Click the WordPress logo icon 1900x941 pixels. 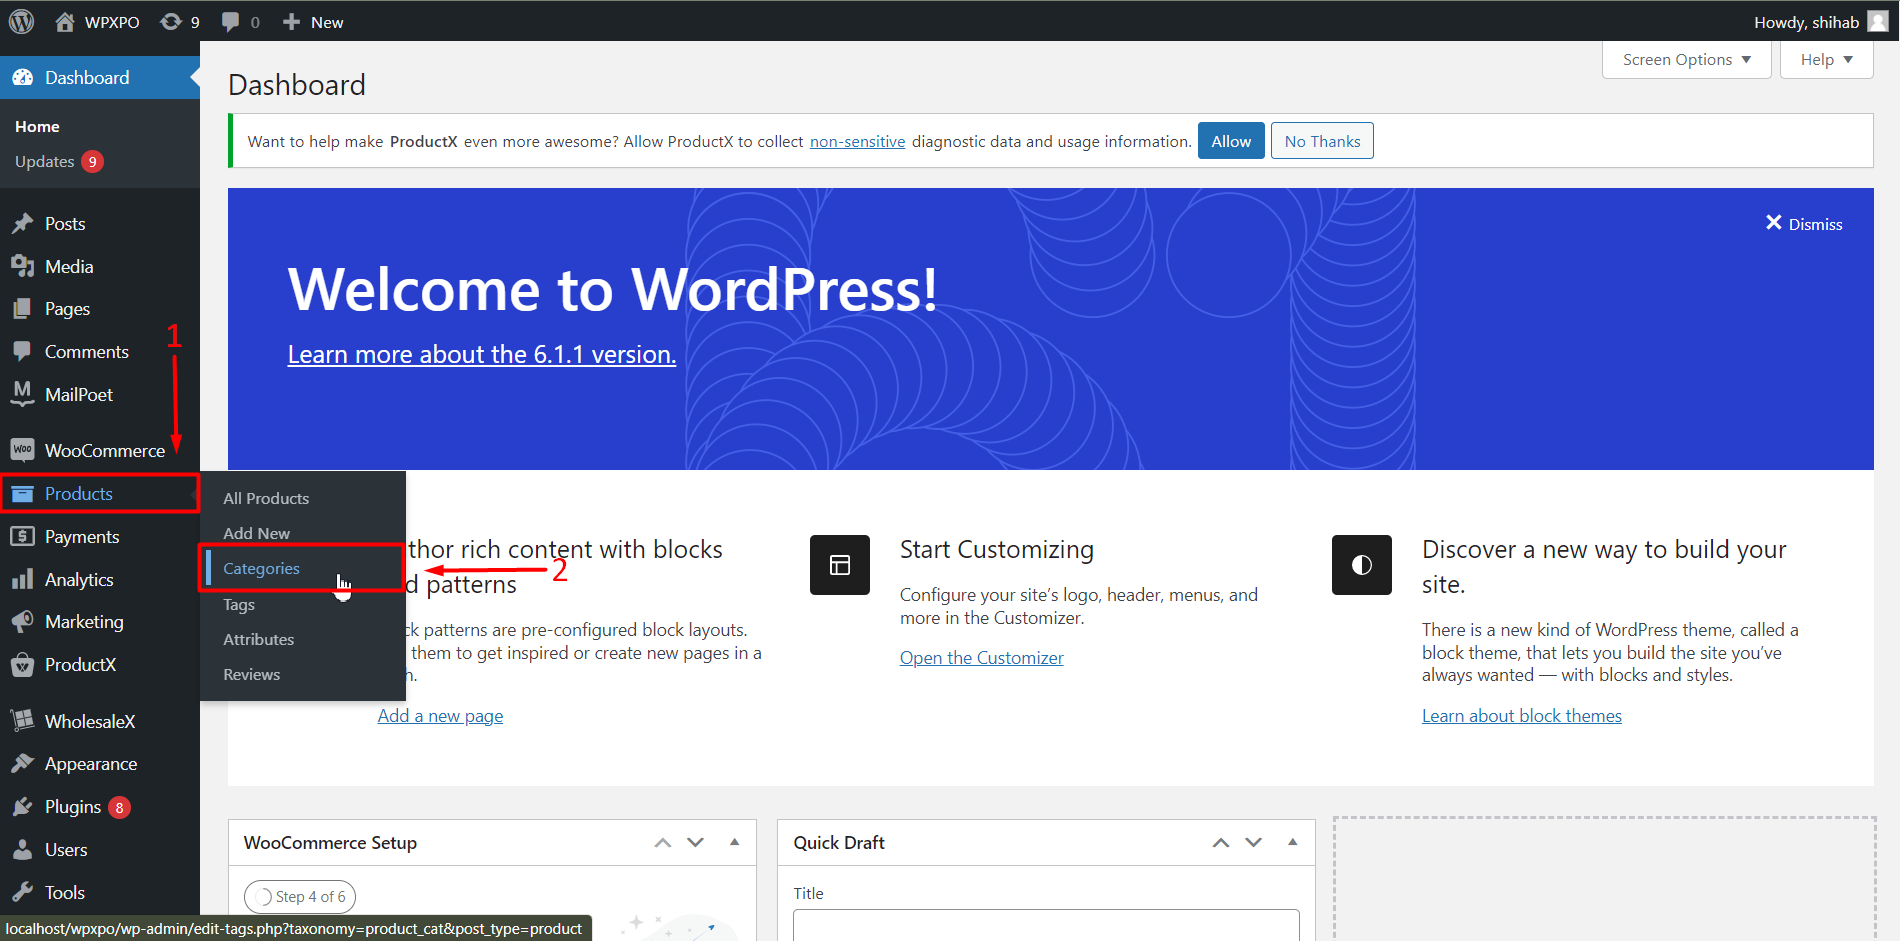(21, 21)
